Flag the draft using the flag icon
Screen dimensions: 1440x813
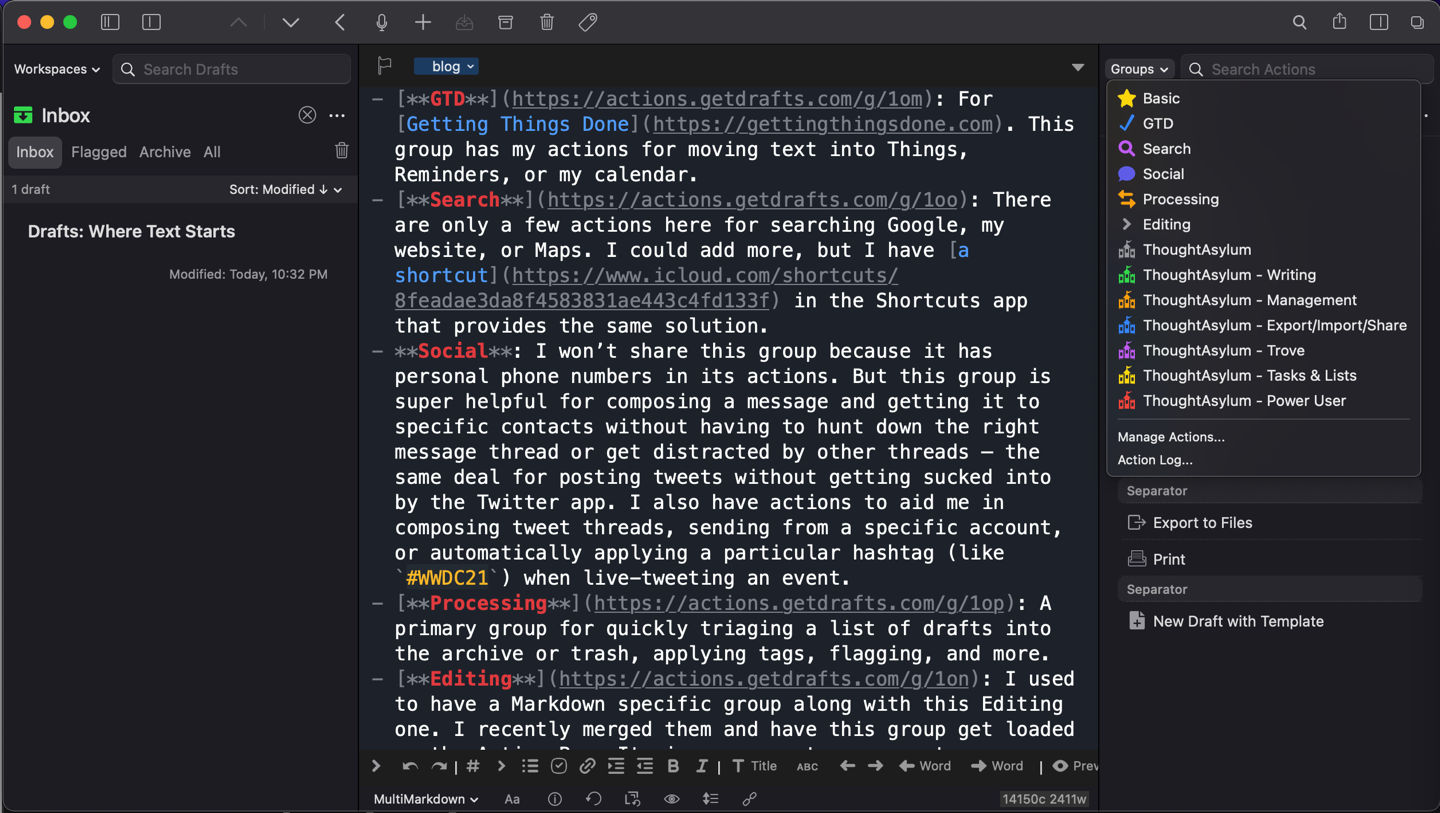pyautogui.click(x=384, y=67)
